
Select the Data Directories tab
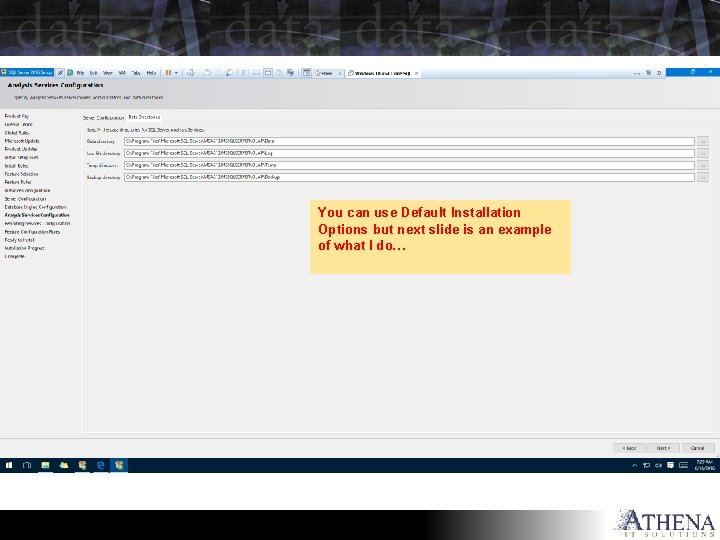coord(144,117)
